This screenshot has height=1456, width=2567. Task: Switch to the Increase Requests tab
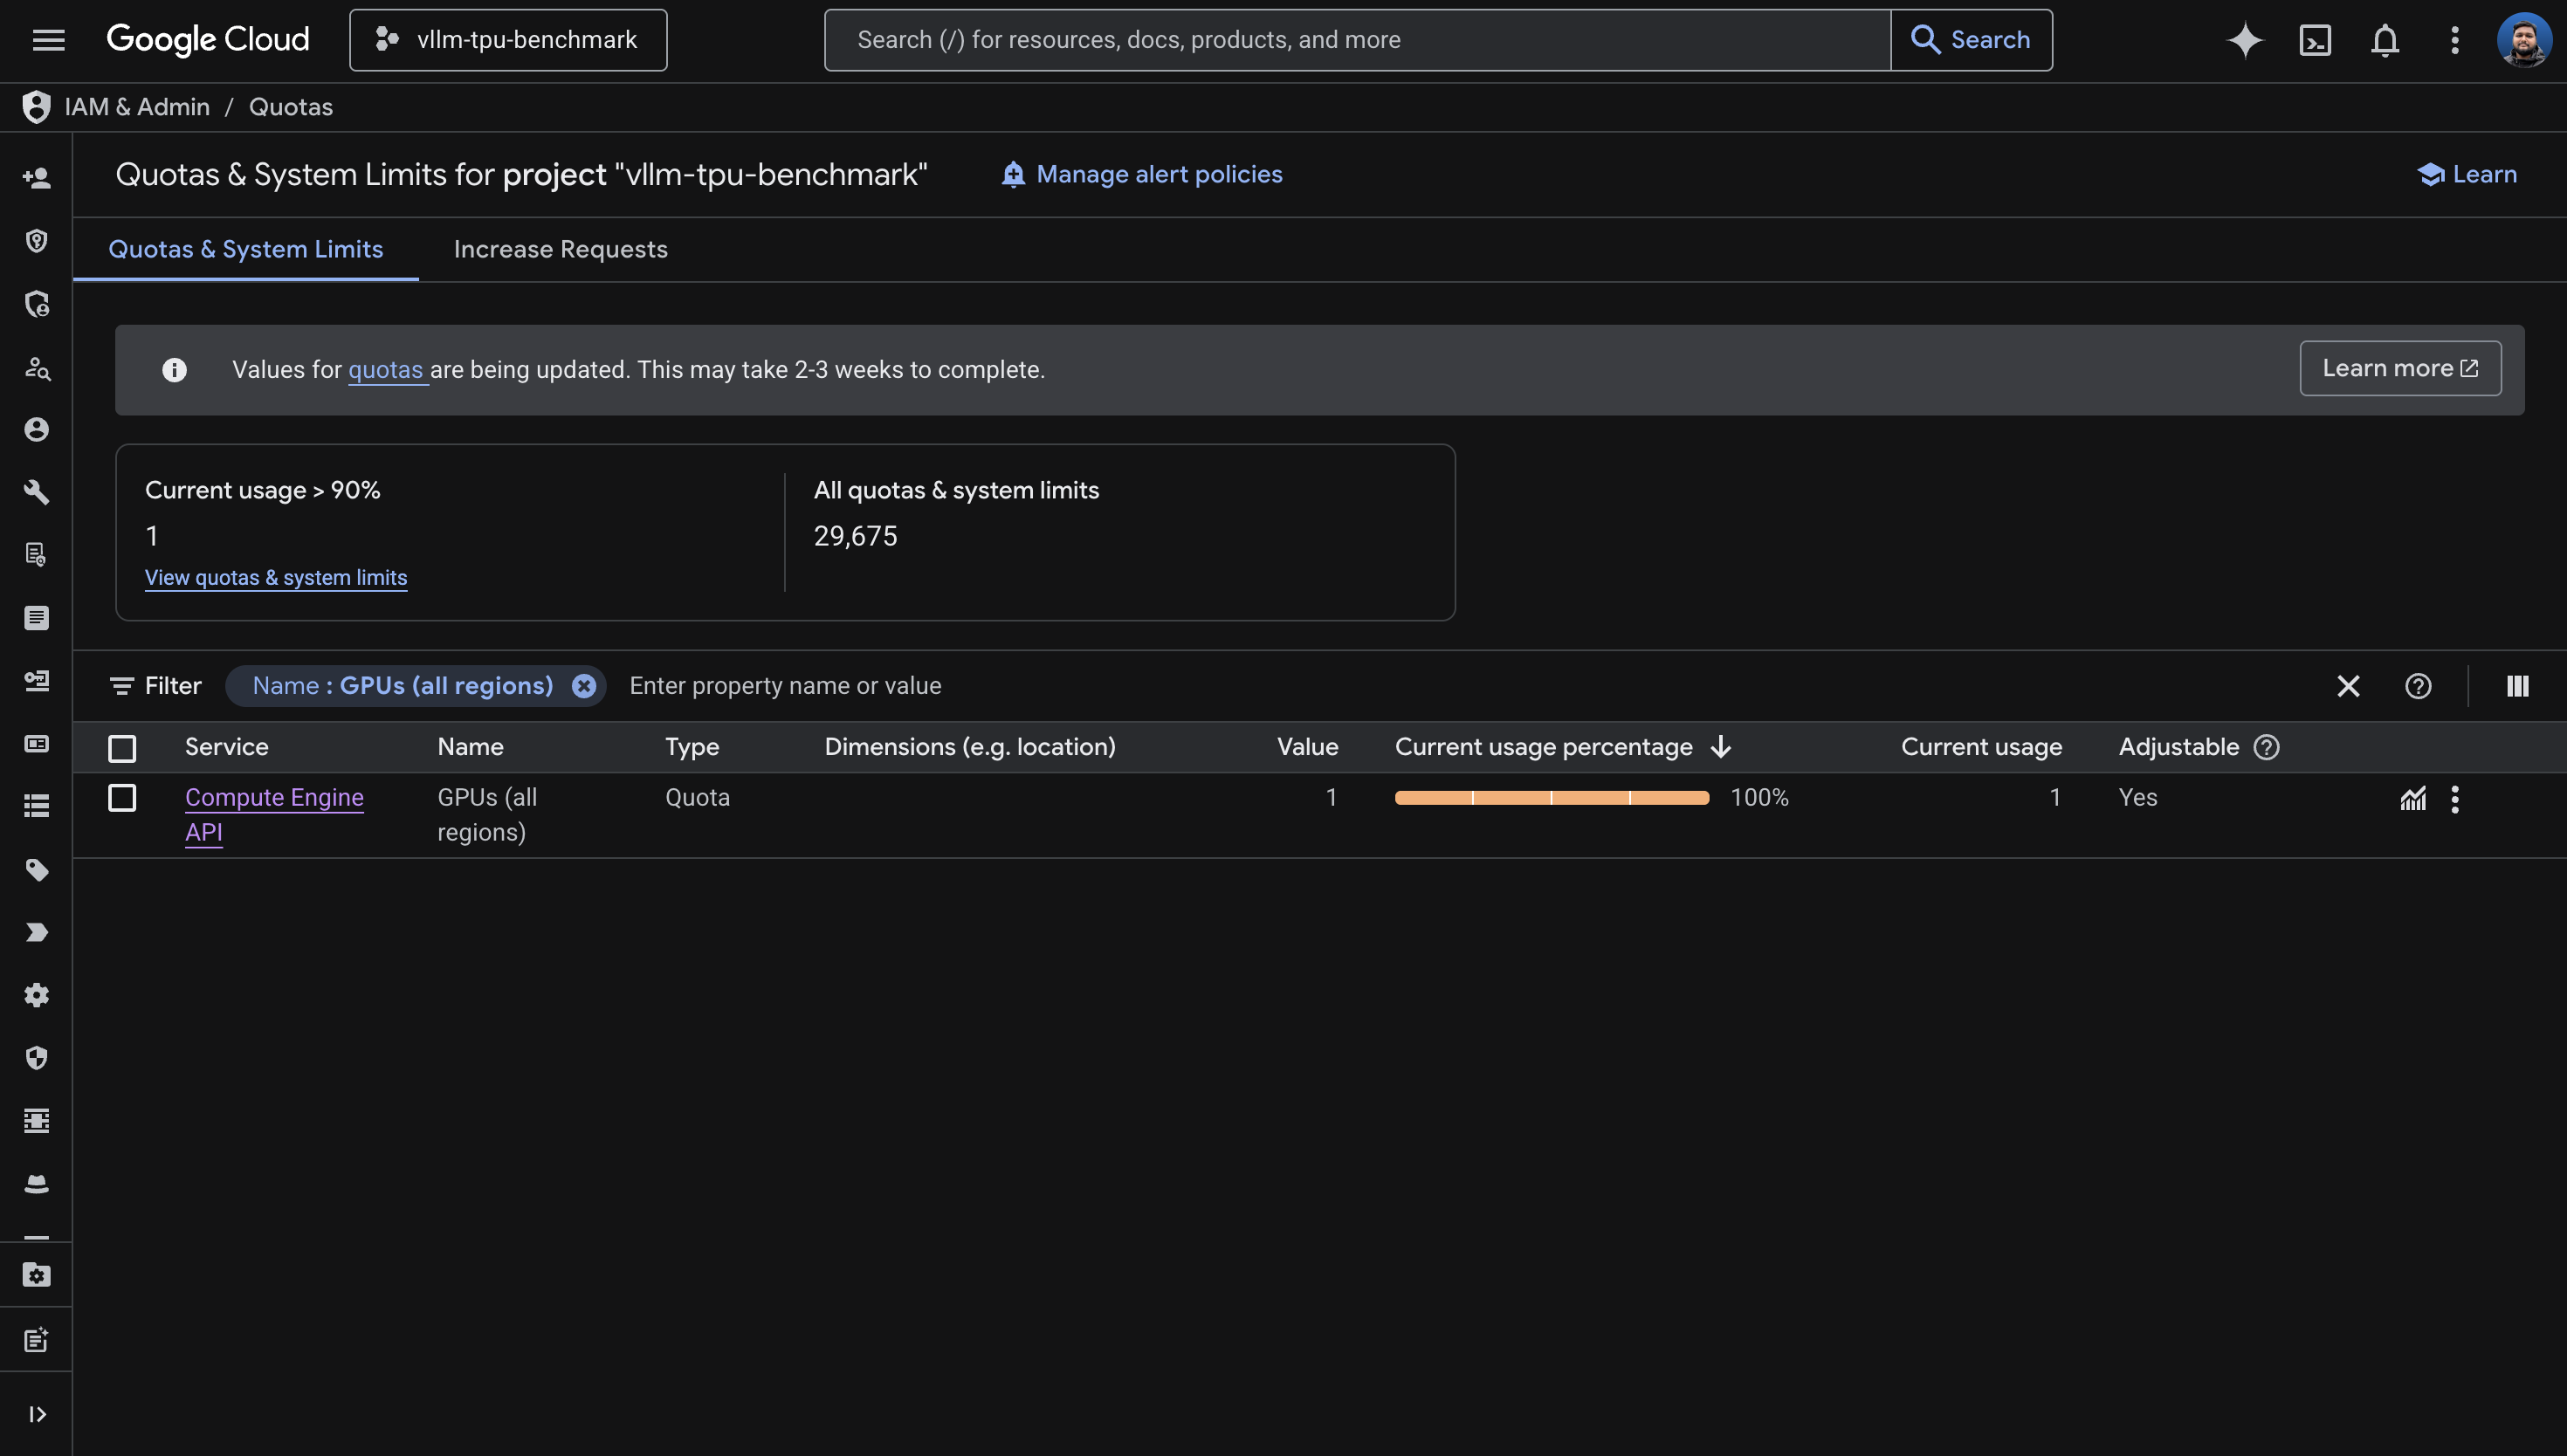tap(559, 249)
